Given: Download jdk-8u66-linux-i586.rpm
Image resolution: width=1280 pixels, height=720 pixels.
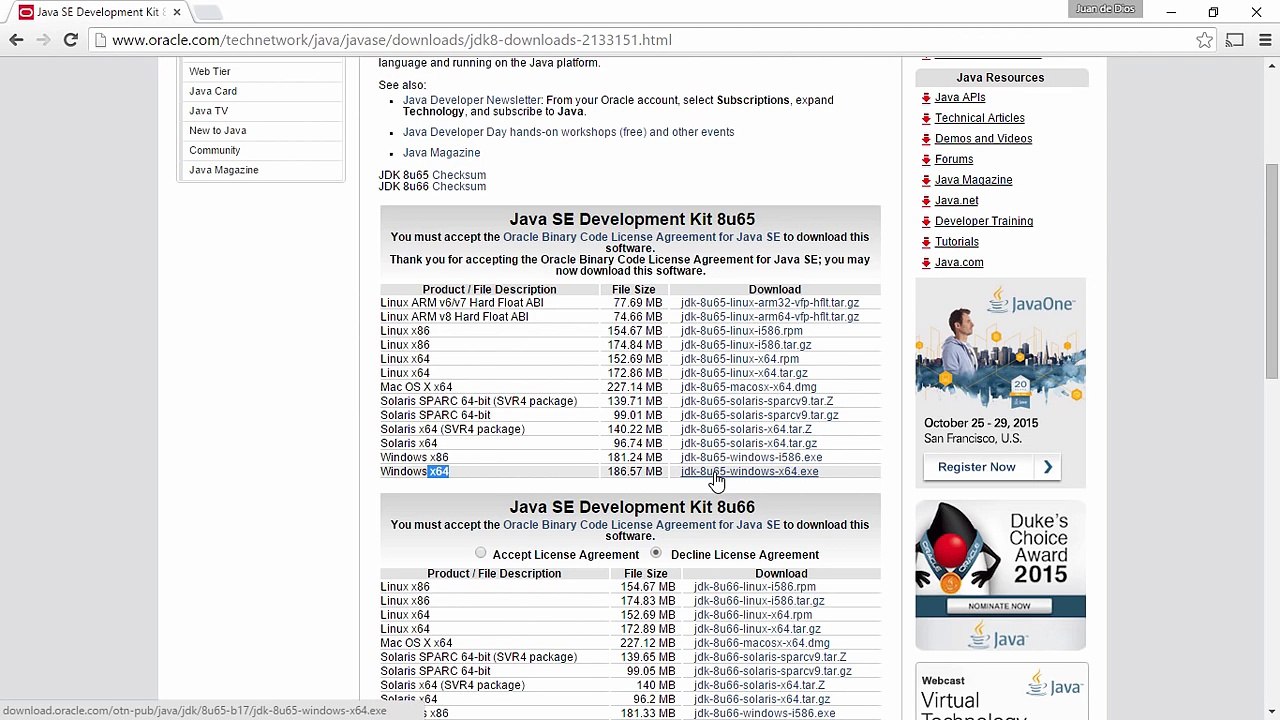Looking at the screenshot, I should click(x=755, y=587).
